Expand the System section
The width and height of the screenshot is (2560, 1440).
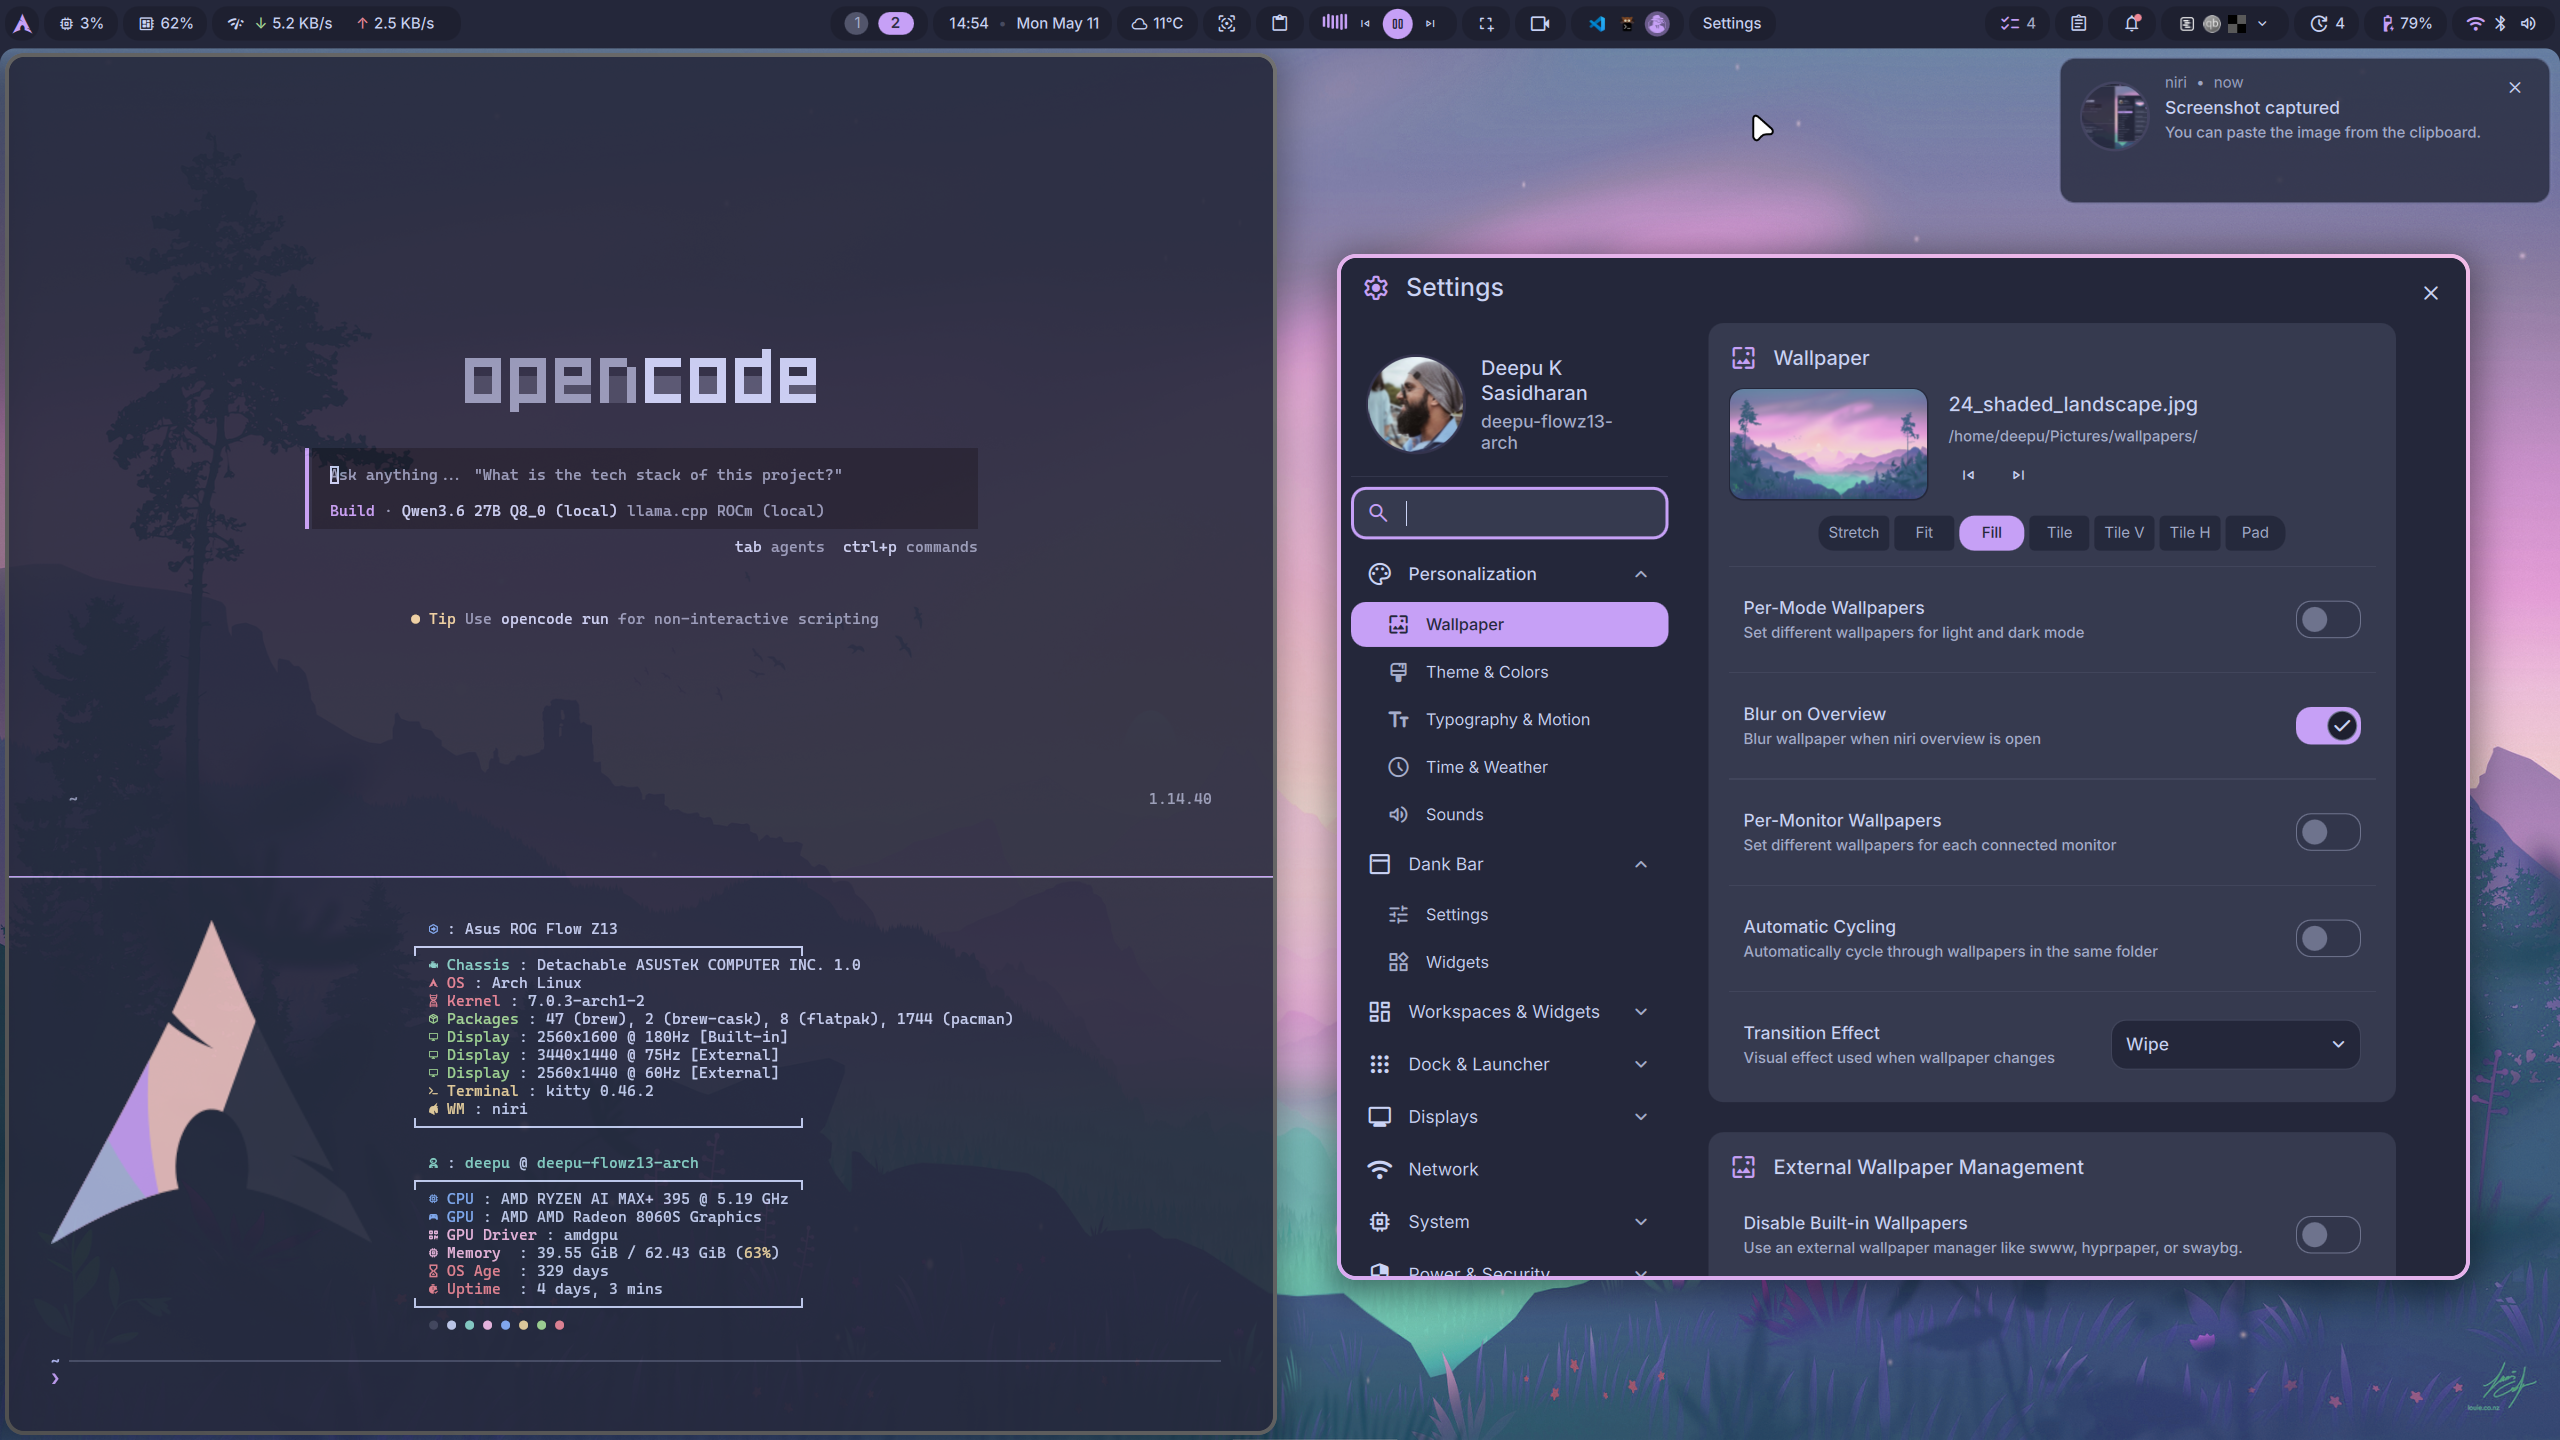pyautogui.click(x=1509, y=1222)
